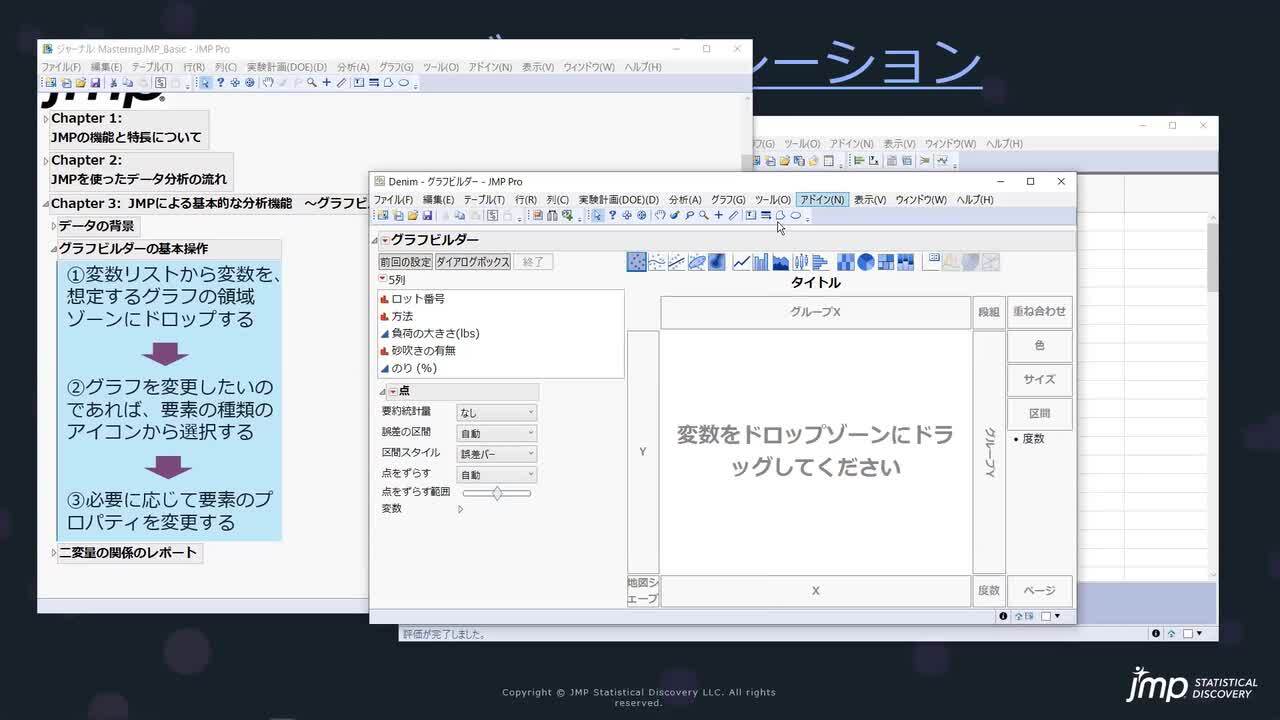Image resolution: width=1280 pixels, height=720 pixels.
Task: Collapse the グラフビルダーの基本操作 section
Action: pyautogui.click(x=54, y=249)
